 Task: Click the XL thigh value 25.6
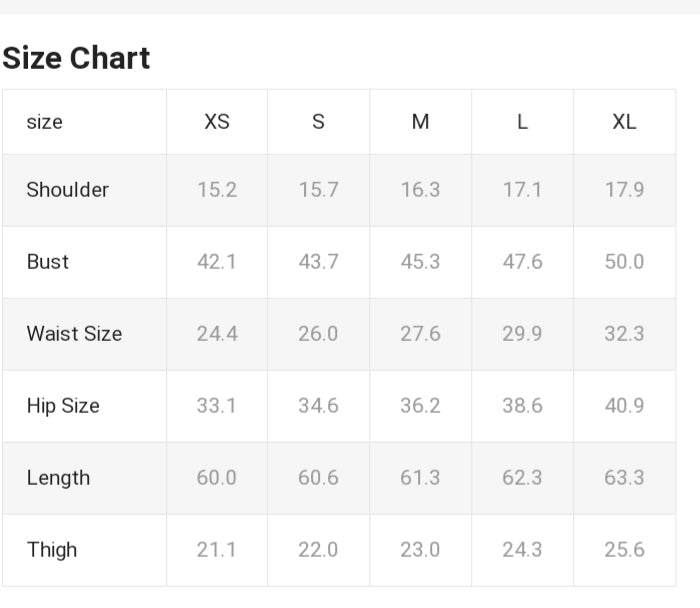pyautogui.click(x=624, y=550)
